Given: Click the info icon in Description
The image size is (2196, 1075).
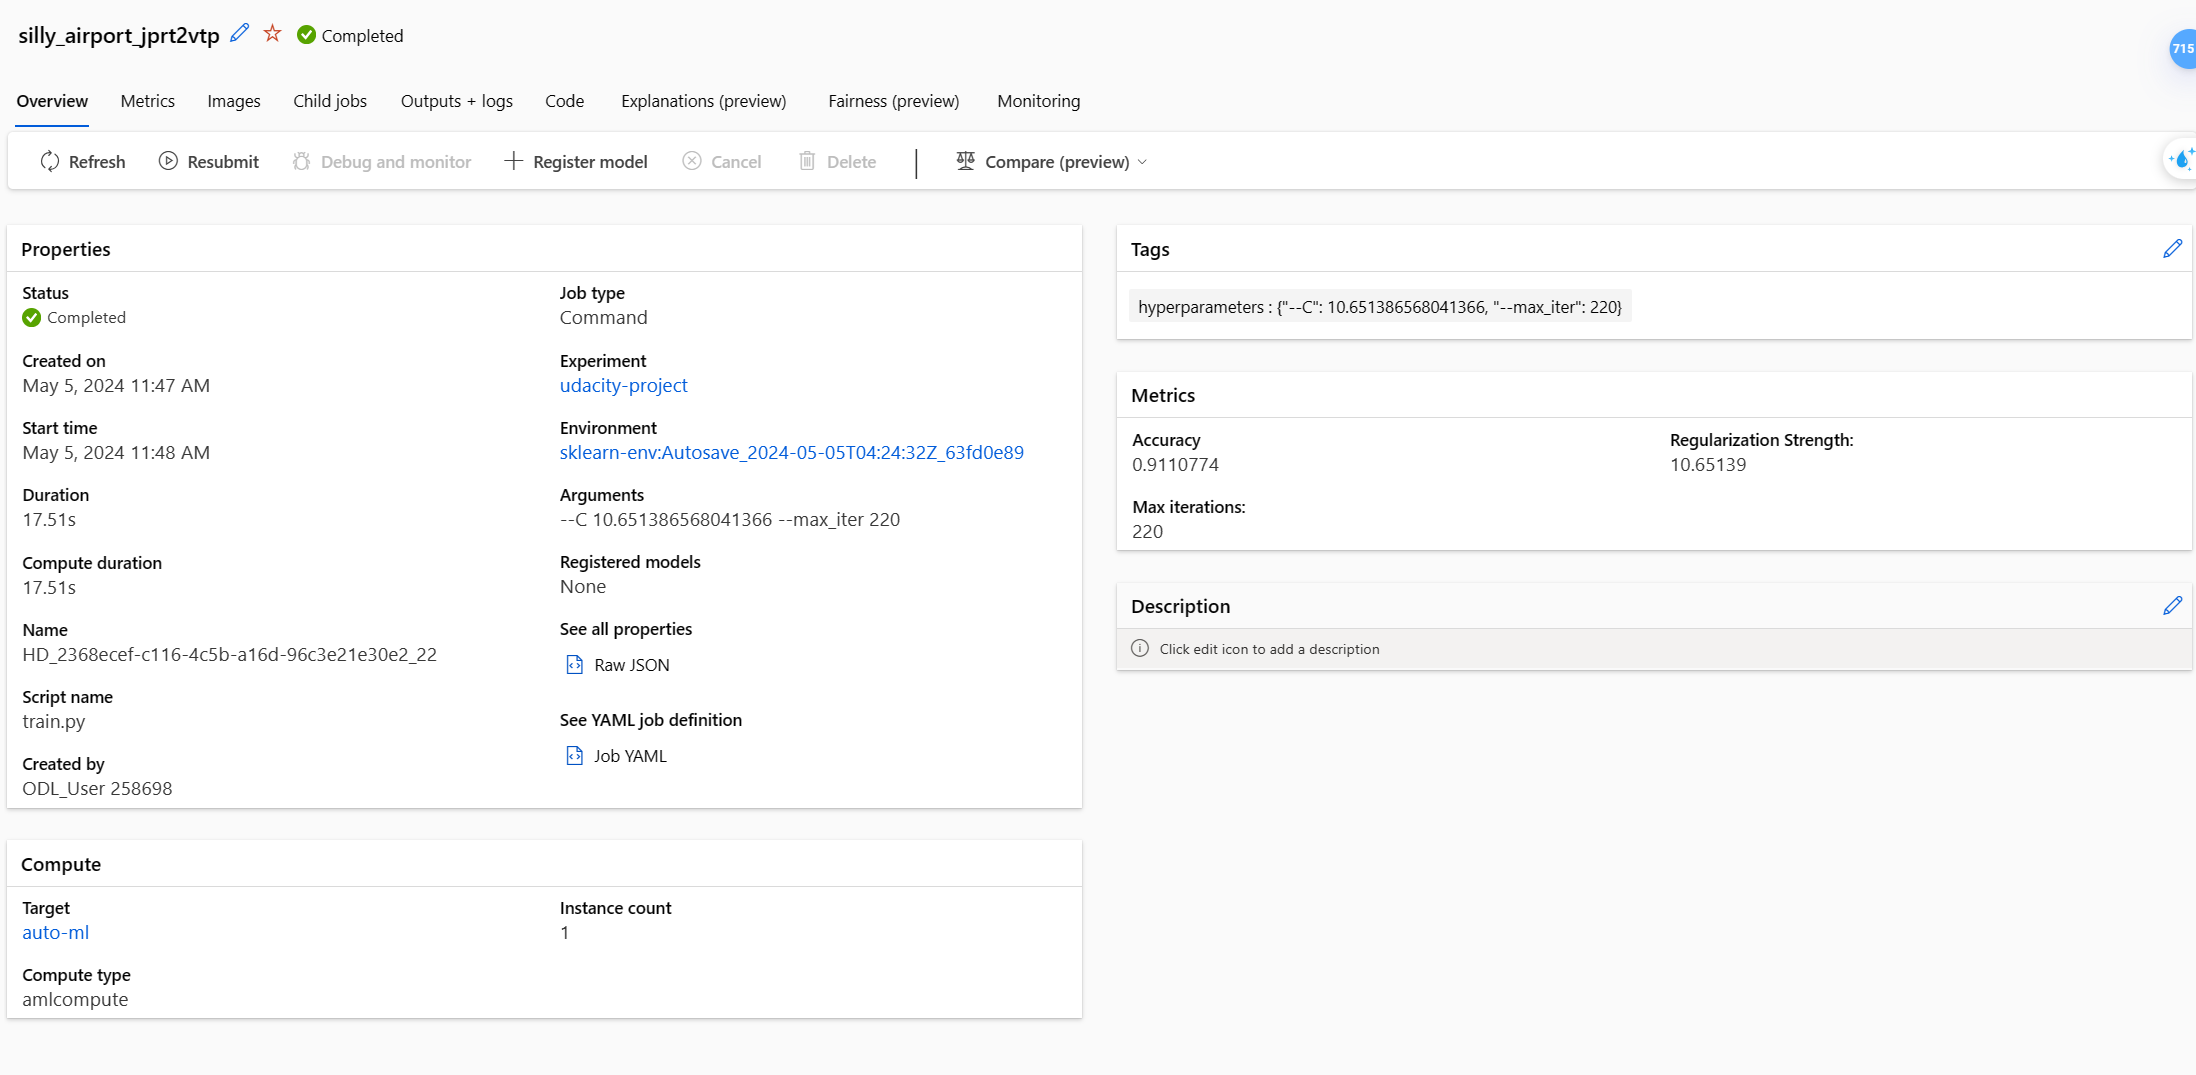Looking at the screenshot, I should point(1139,648).
